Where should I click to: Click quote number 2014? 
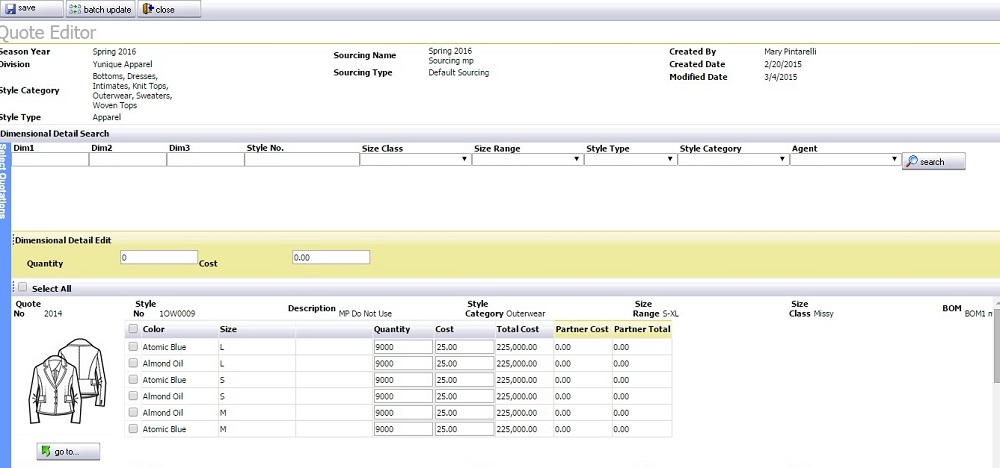[54, 314]
